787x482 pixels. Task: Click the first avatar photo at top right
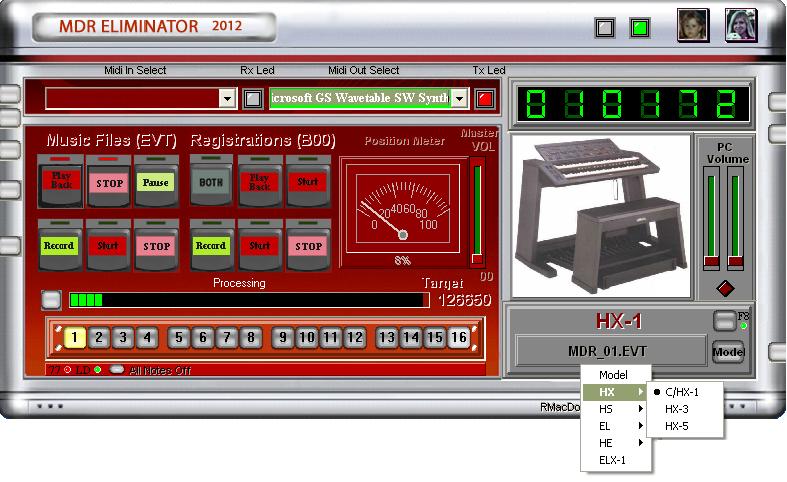click(x=693, y=26)
